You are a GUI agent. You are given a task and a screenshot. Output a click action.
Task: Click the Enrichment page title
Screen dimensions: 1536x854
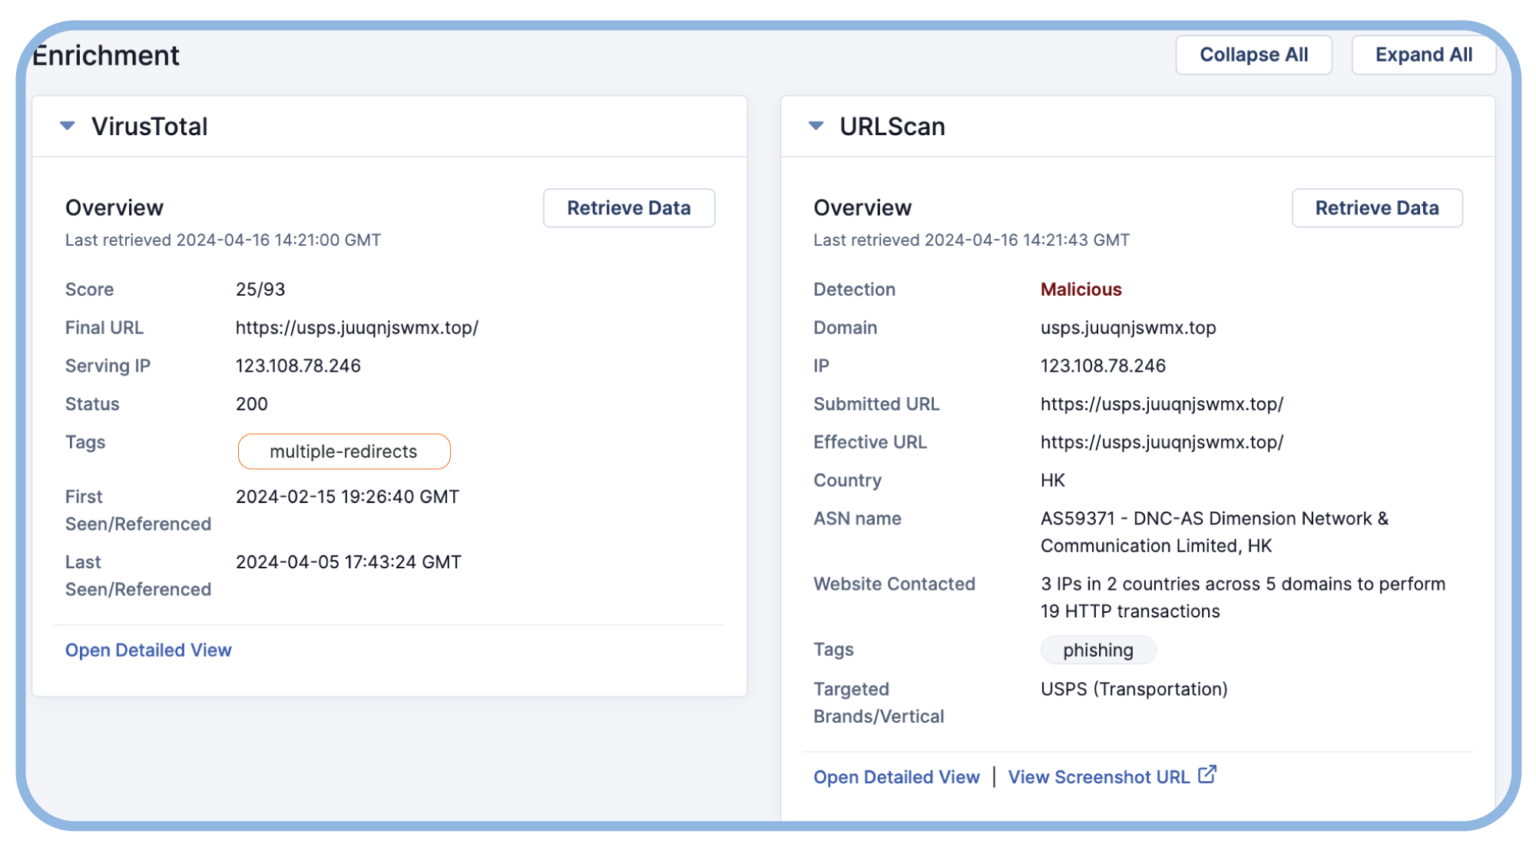coord(105,55)
